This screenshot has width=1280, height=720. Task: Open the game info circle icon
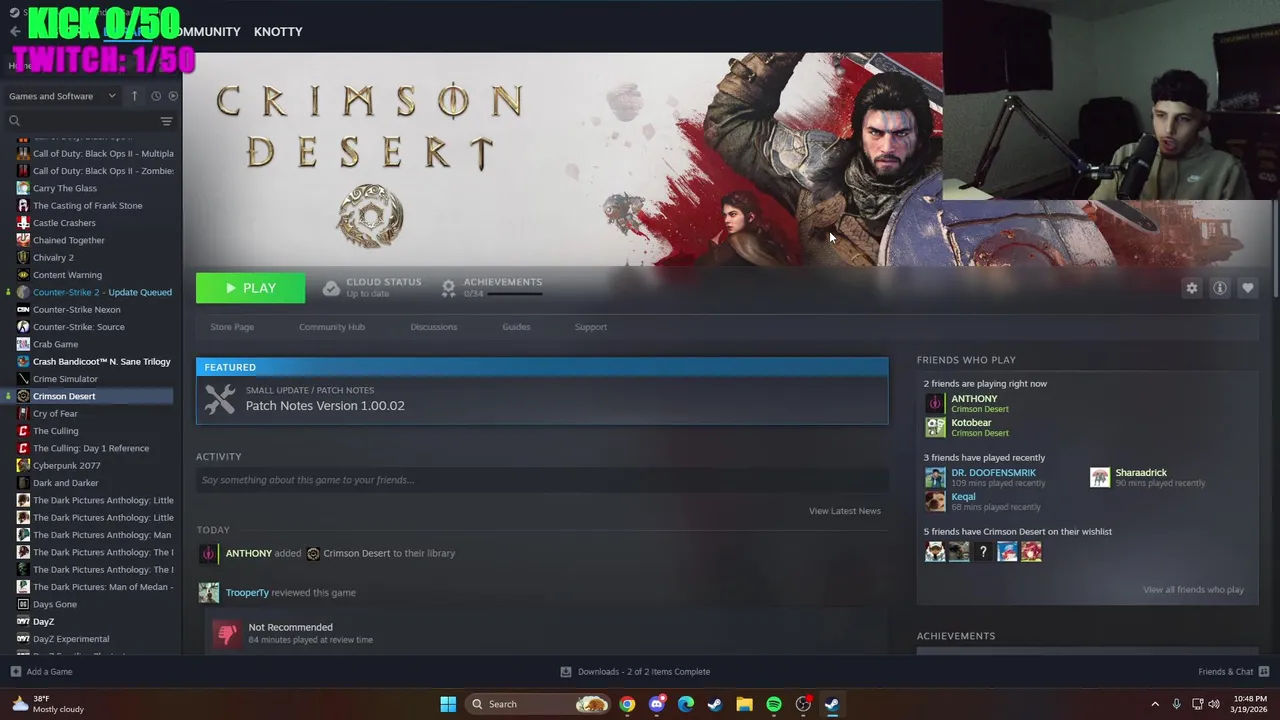click(x=1219, y=288)
